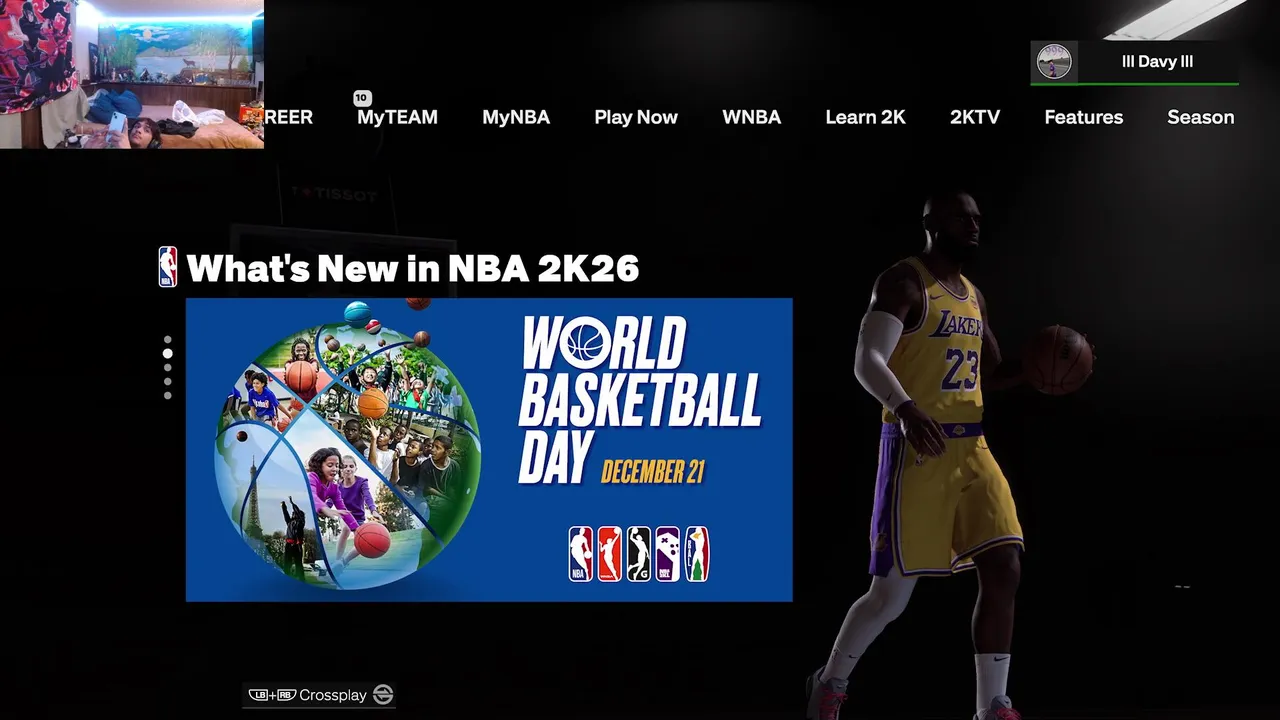
Task: Click the What's New in NBA 2K26 heading
Action: (412, 268)
